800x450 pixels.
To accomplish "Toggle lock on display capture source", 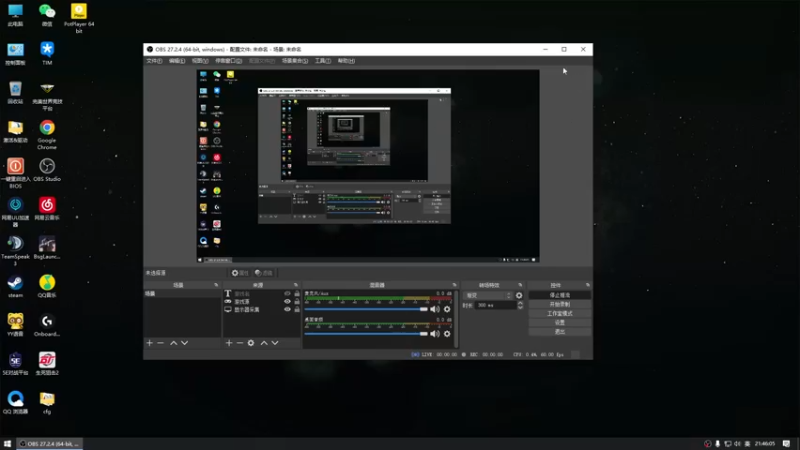I will pos(297,309).
